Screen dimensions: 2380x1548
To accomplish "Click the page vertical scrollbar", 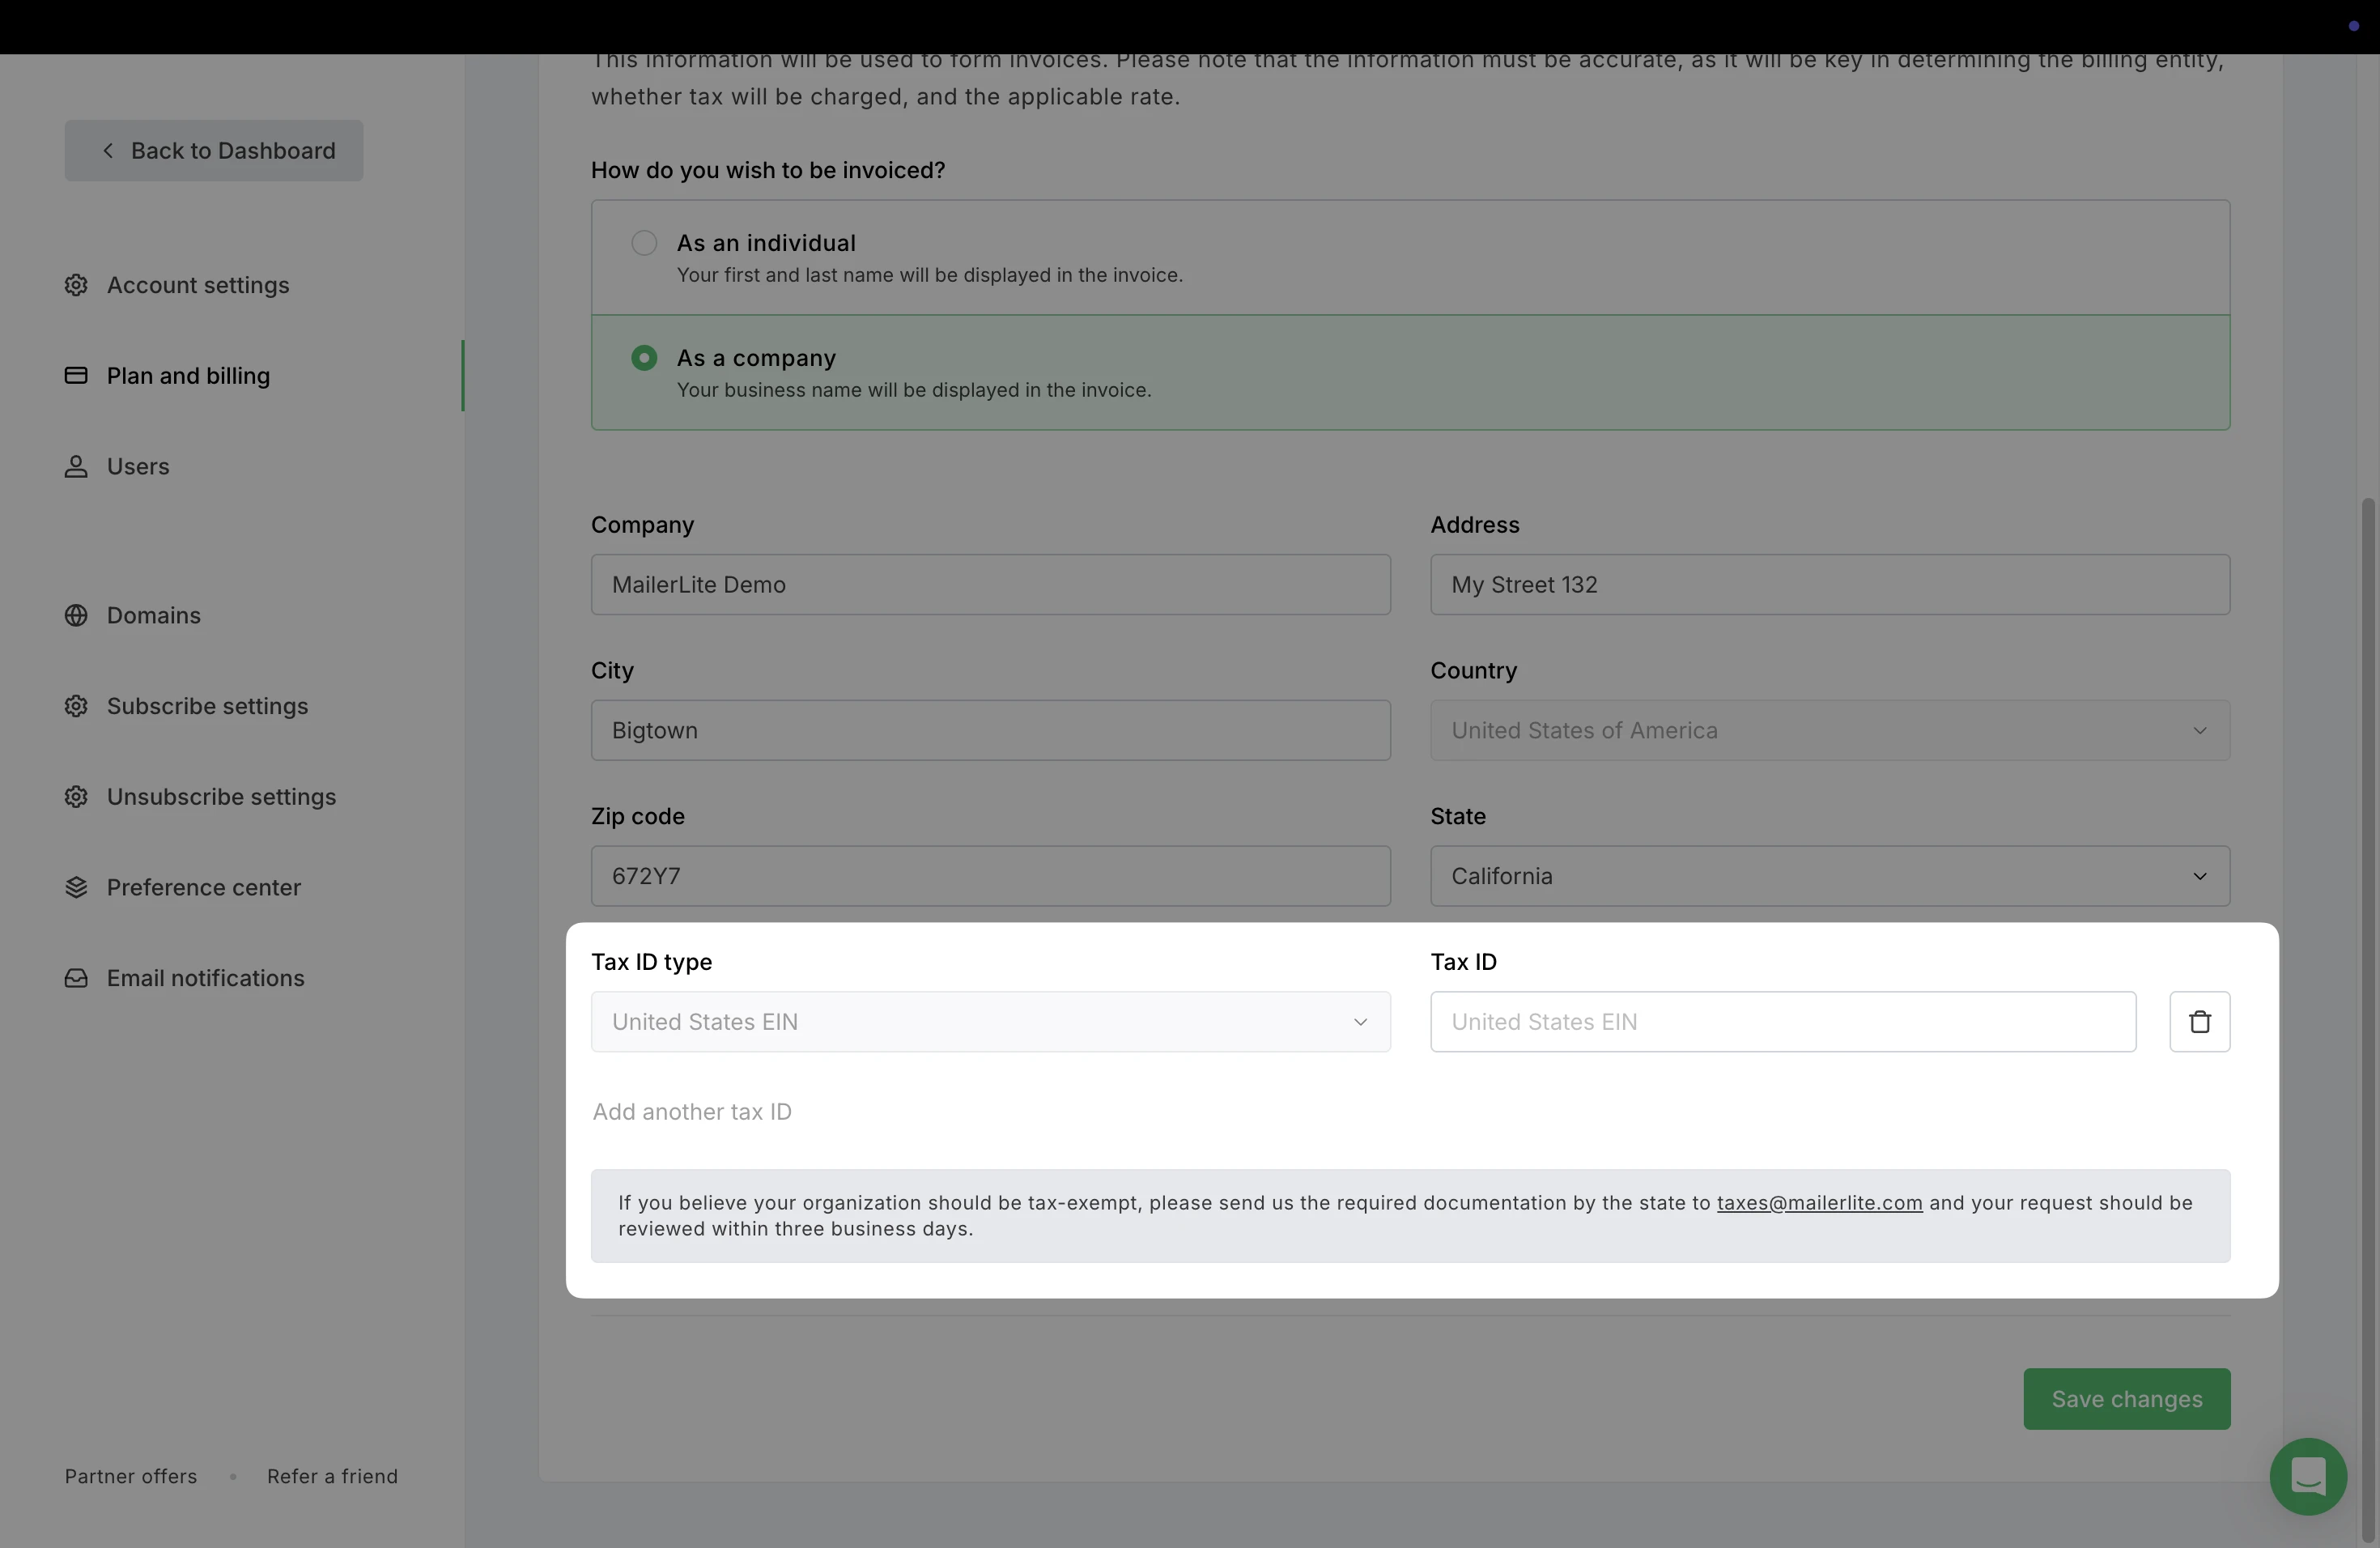I will pos(2367,1000).
